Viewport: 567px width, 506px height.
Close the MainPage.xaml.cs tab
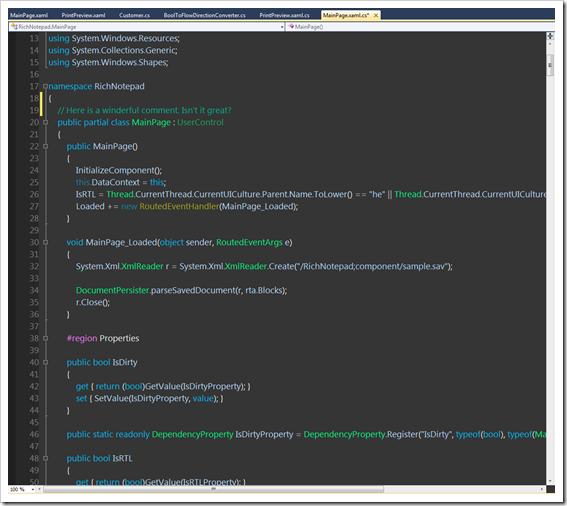(376, 15)
